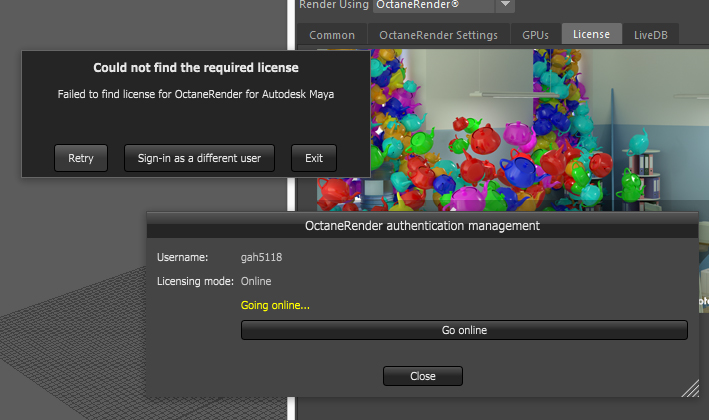This screenshot has height=420, width=709.
Task: Switch to the GPUs tab
Action: pyautogui.click(x=535, y=35)
